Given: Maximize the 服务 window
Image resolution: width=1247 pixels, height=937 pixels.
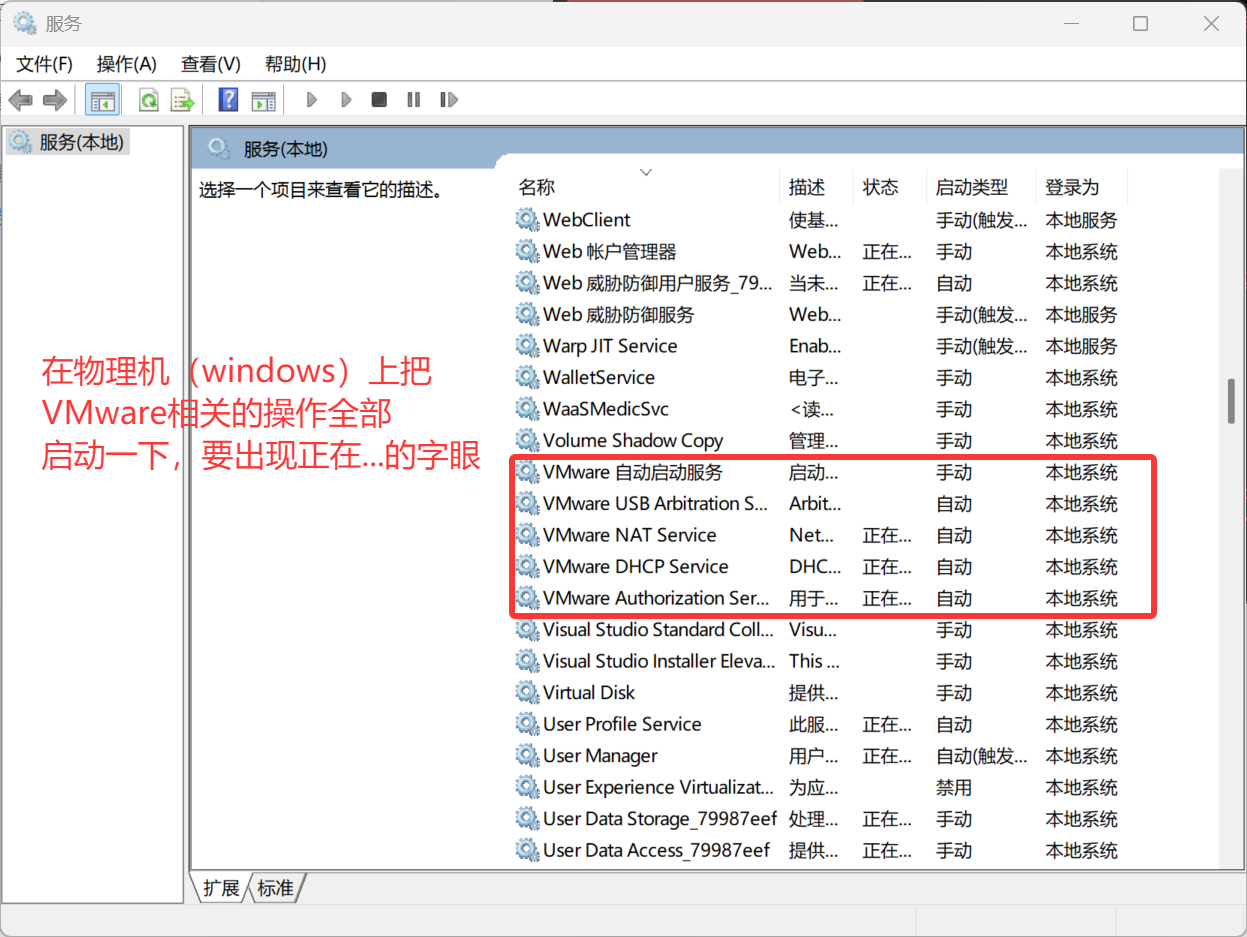Looking at the screenshot, I should pos(1140,23).
